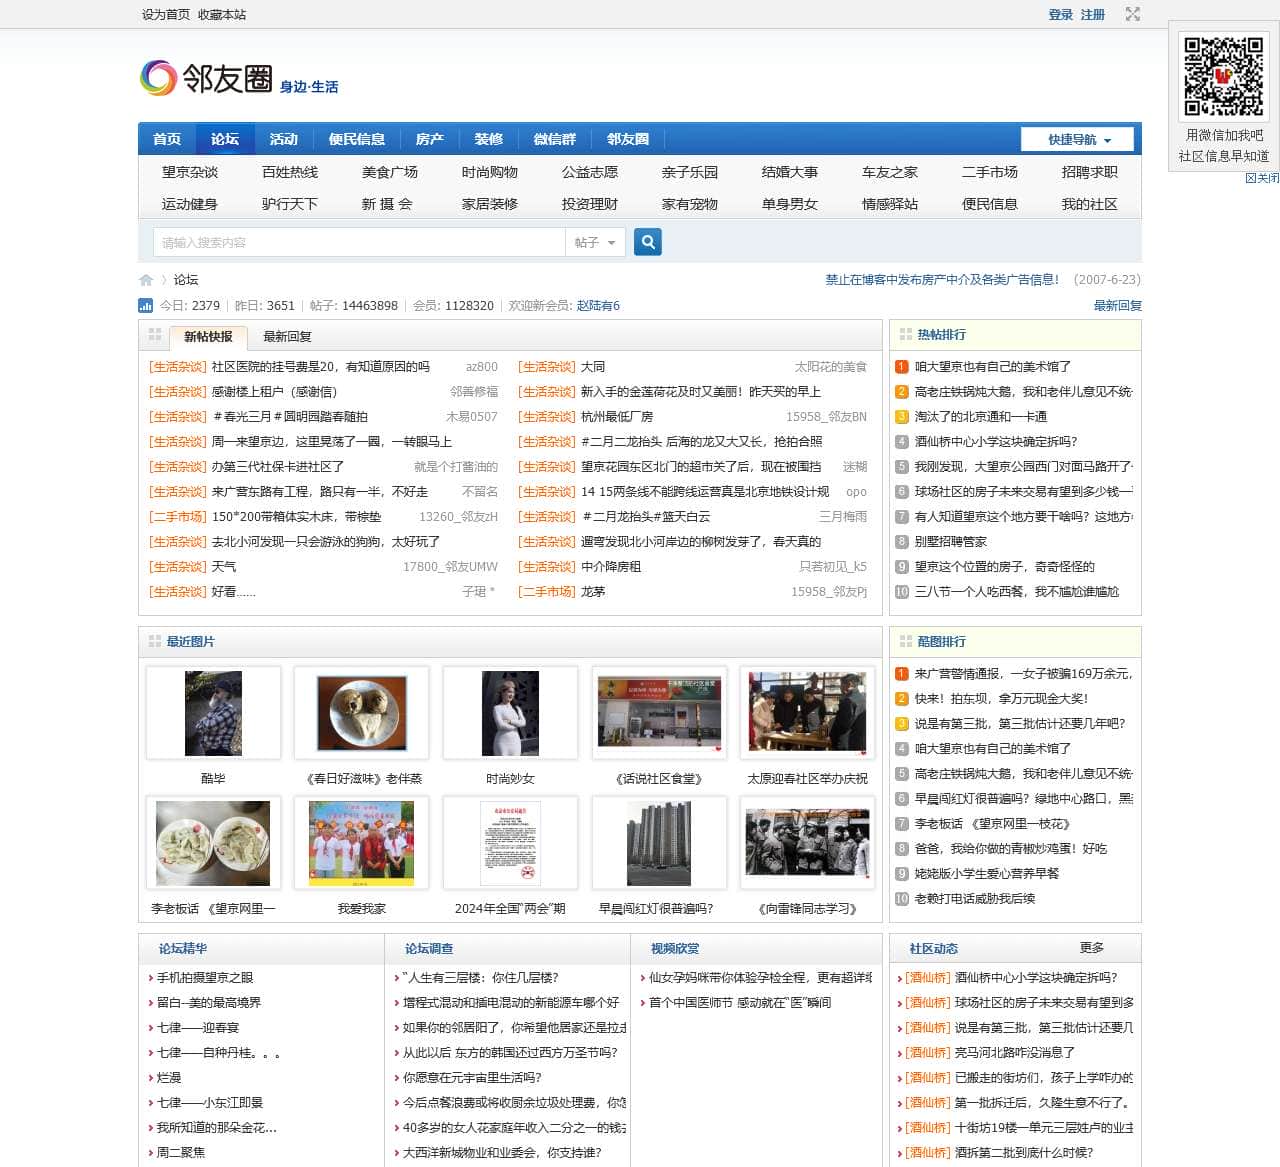
Task: Click the grid icon beside 最近图片 title
Action: coord(155,640)
